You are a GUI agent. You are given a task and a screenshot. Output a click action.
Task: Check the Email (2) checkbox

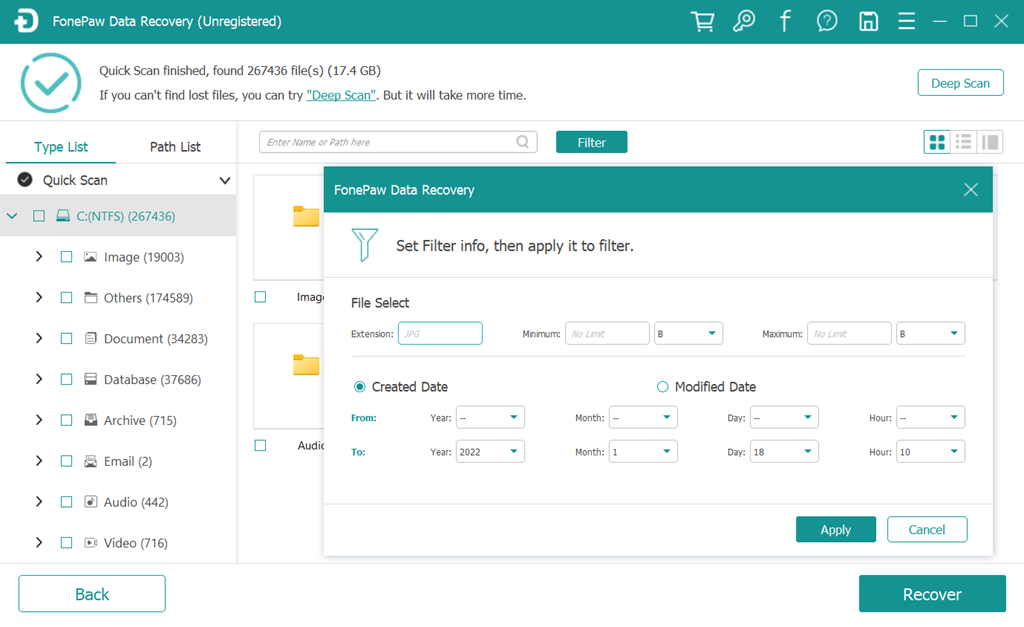(66, 461)
